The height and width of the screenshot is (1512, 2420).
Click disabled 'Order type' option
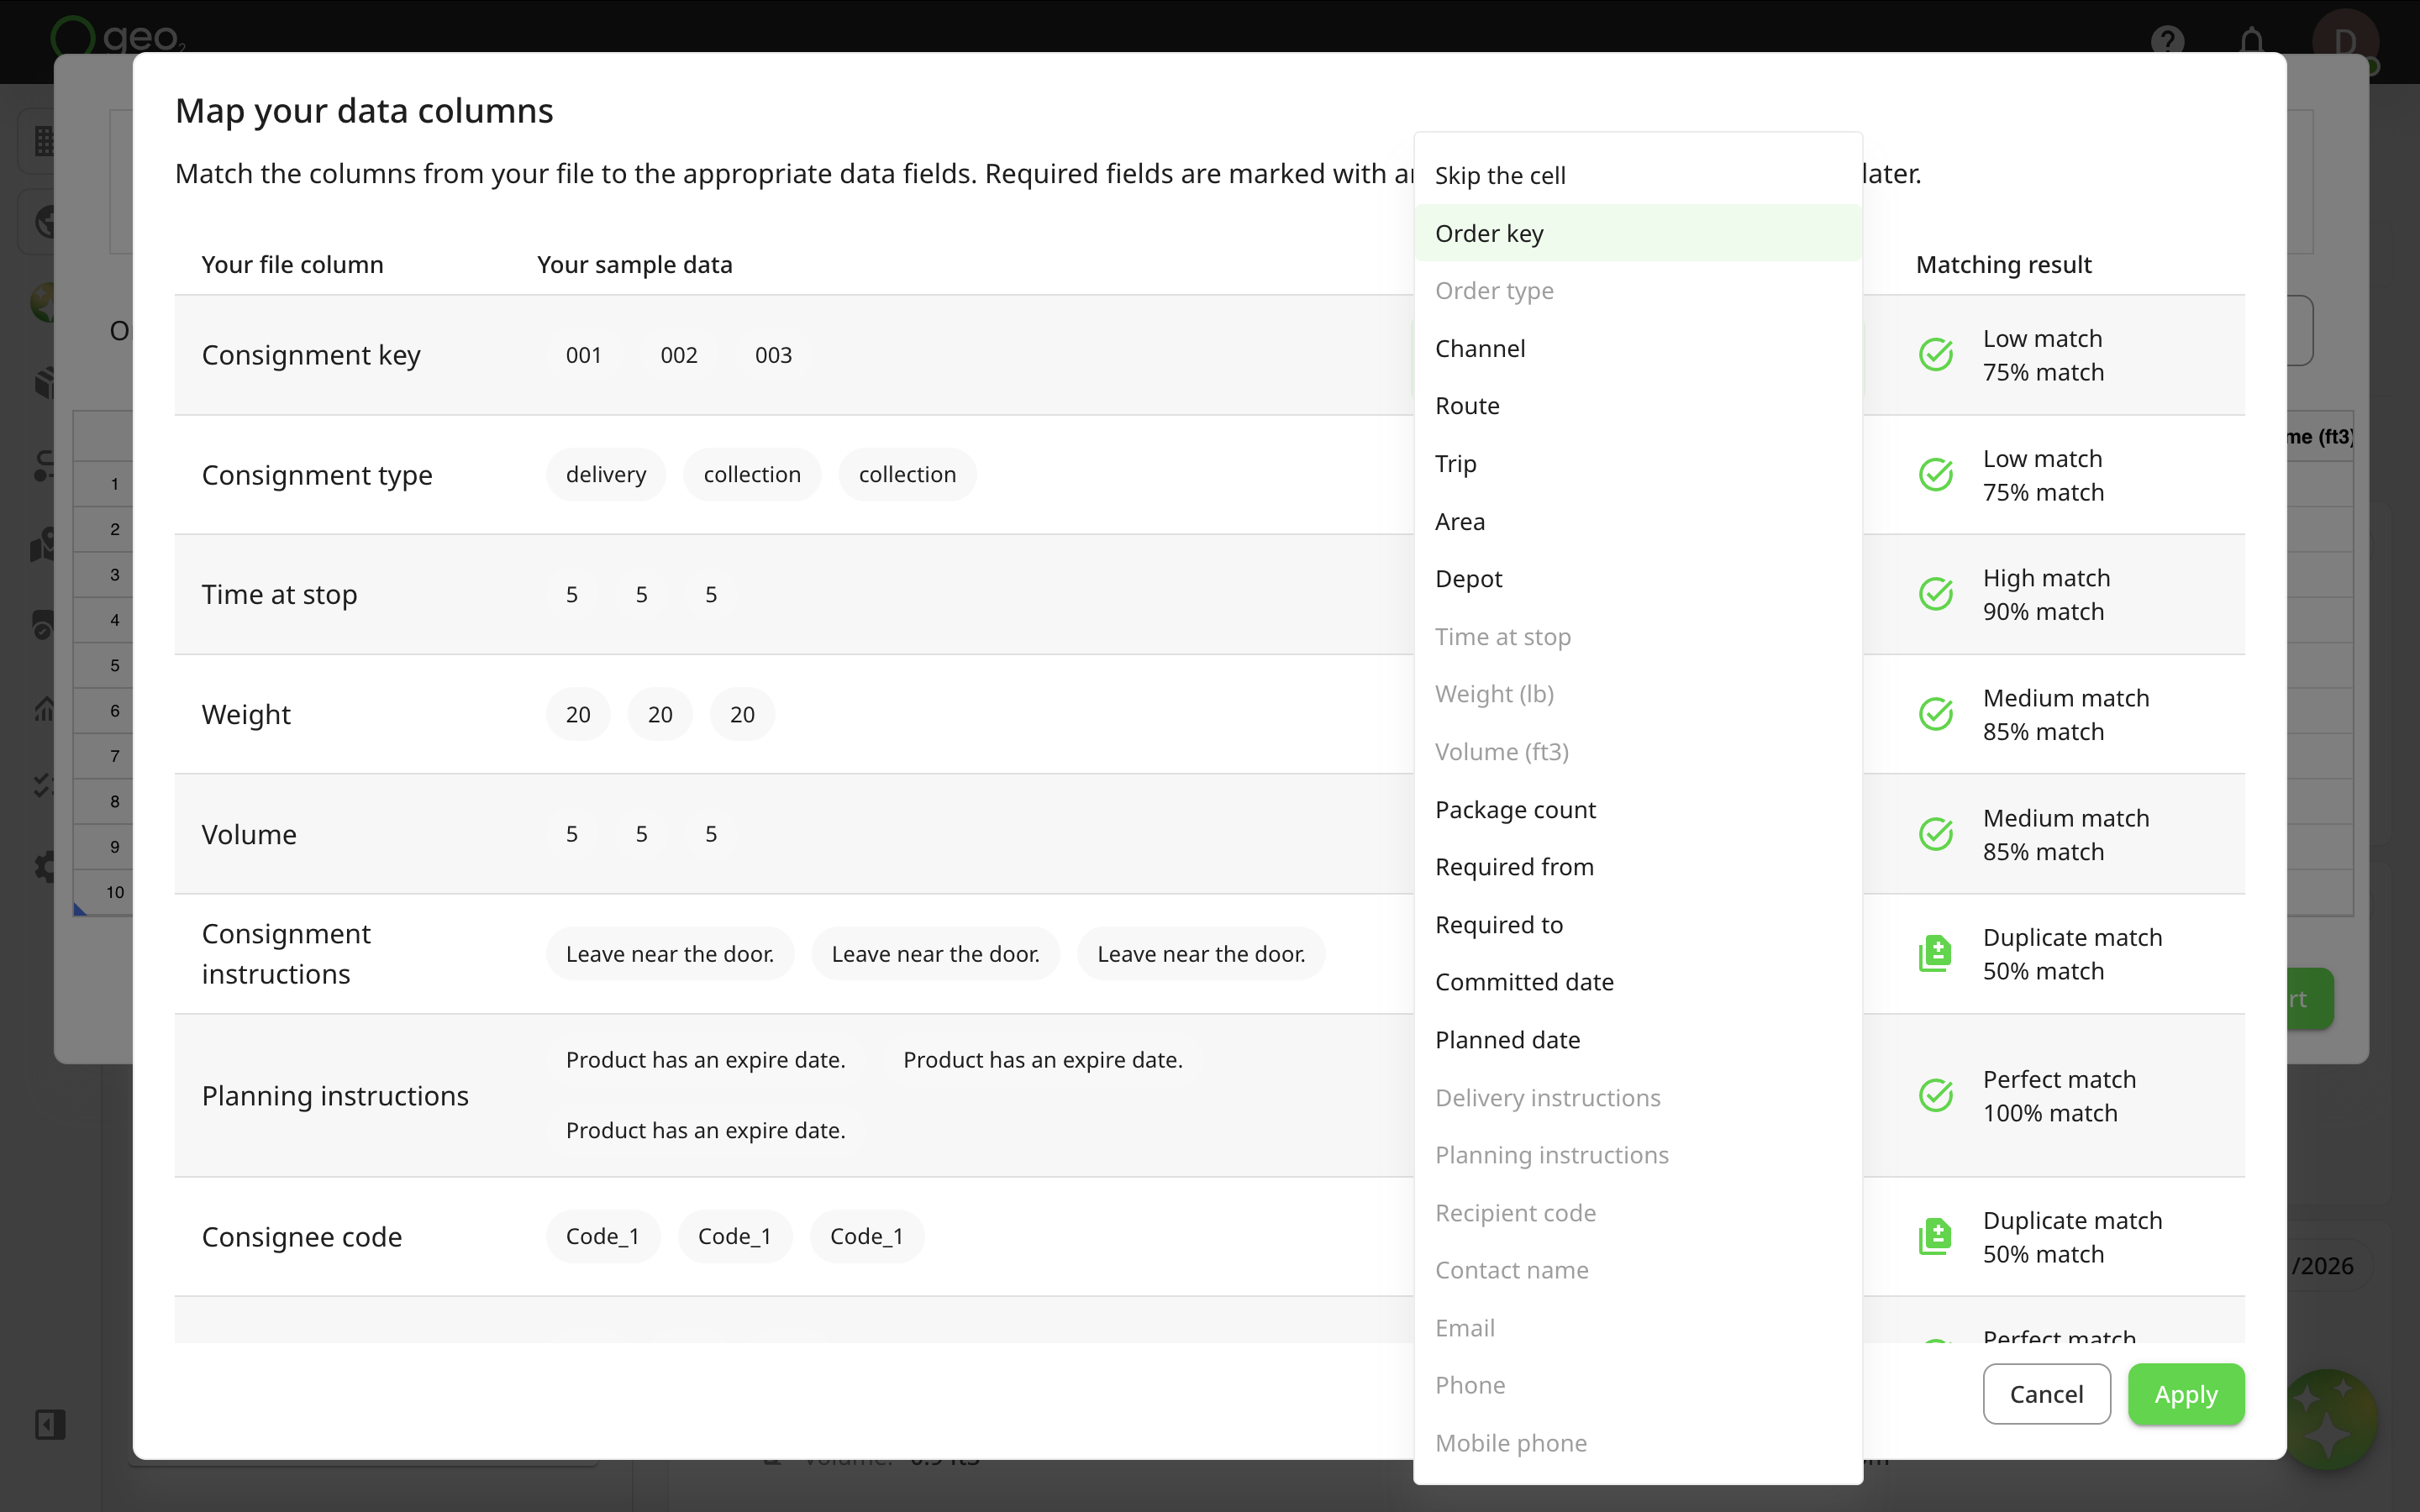(1637, 291)
